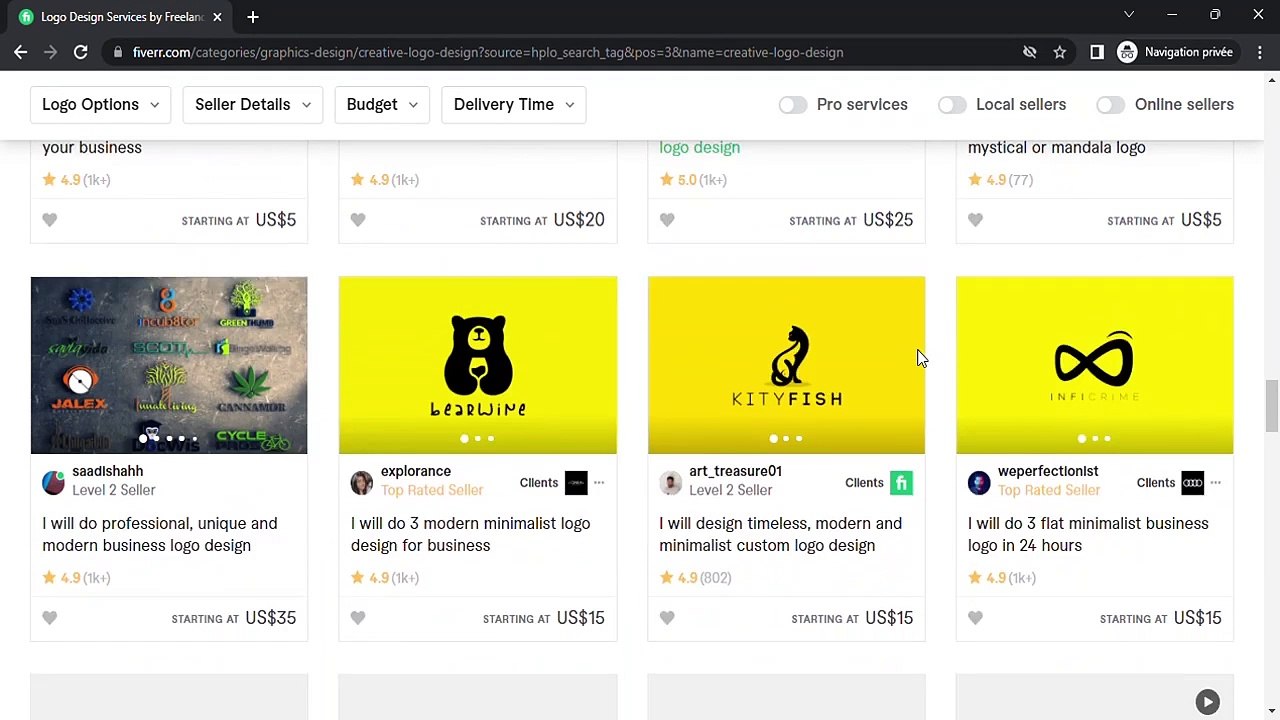
Task: Open browser three-dot menu
Action: pos(1260,52)
